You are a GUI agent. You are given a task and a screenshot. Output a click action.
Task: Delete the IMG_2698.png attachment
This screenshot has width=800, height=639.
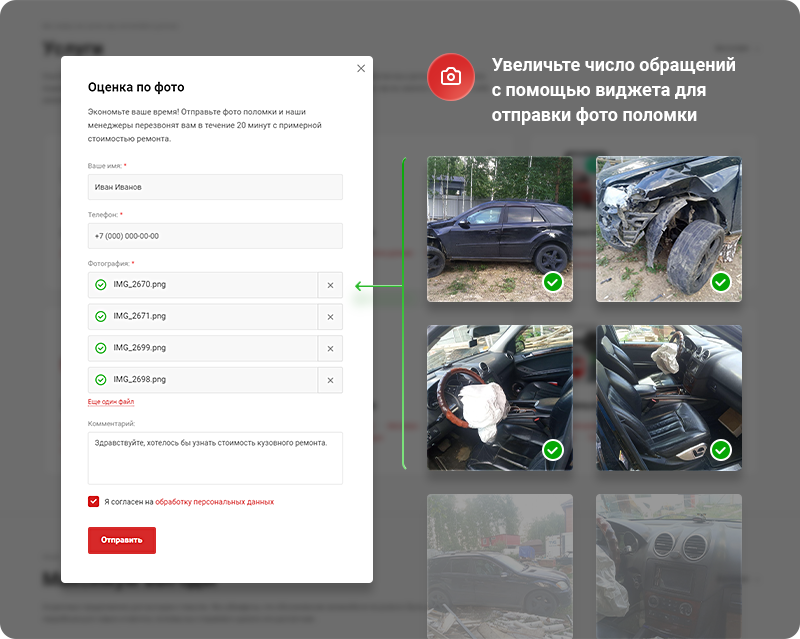pos(330,380)
